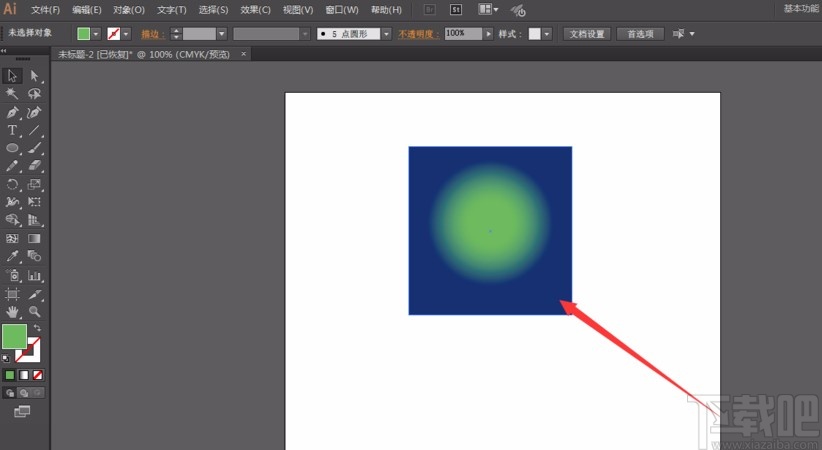Select the Eyedropper tool
The image size is (822, 450).
[x=12, y=256]
